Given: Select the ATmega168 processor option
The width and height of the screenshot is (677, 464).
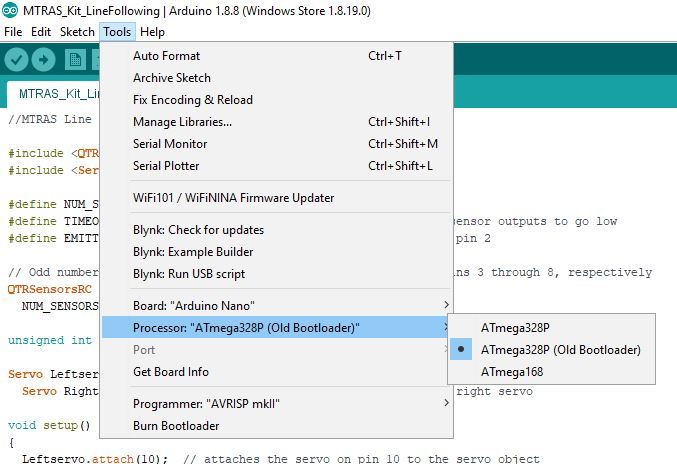Looking at the screenshot, I should (x=551, y=372).
